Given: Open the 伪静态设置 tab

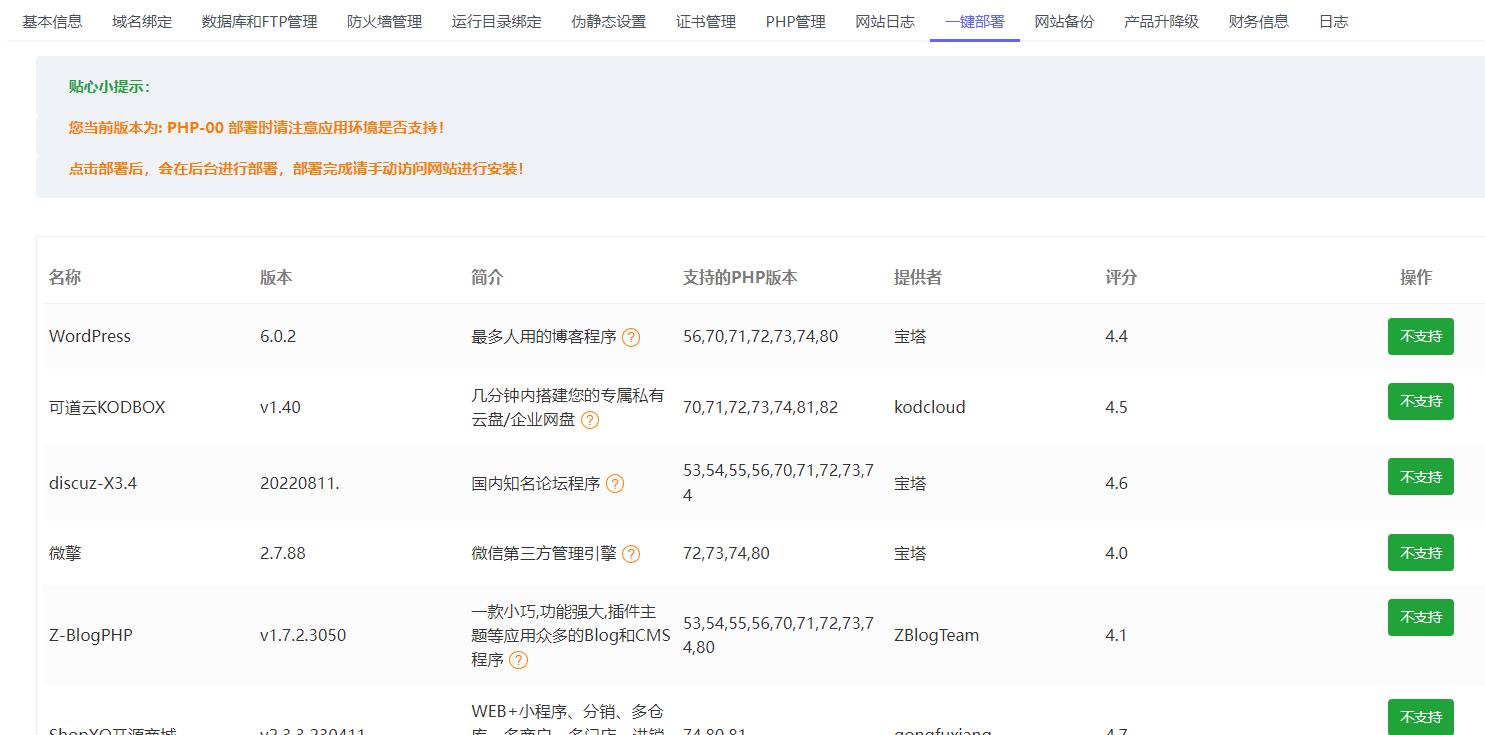Looking at the screenshot, I should click(608, 21).
